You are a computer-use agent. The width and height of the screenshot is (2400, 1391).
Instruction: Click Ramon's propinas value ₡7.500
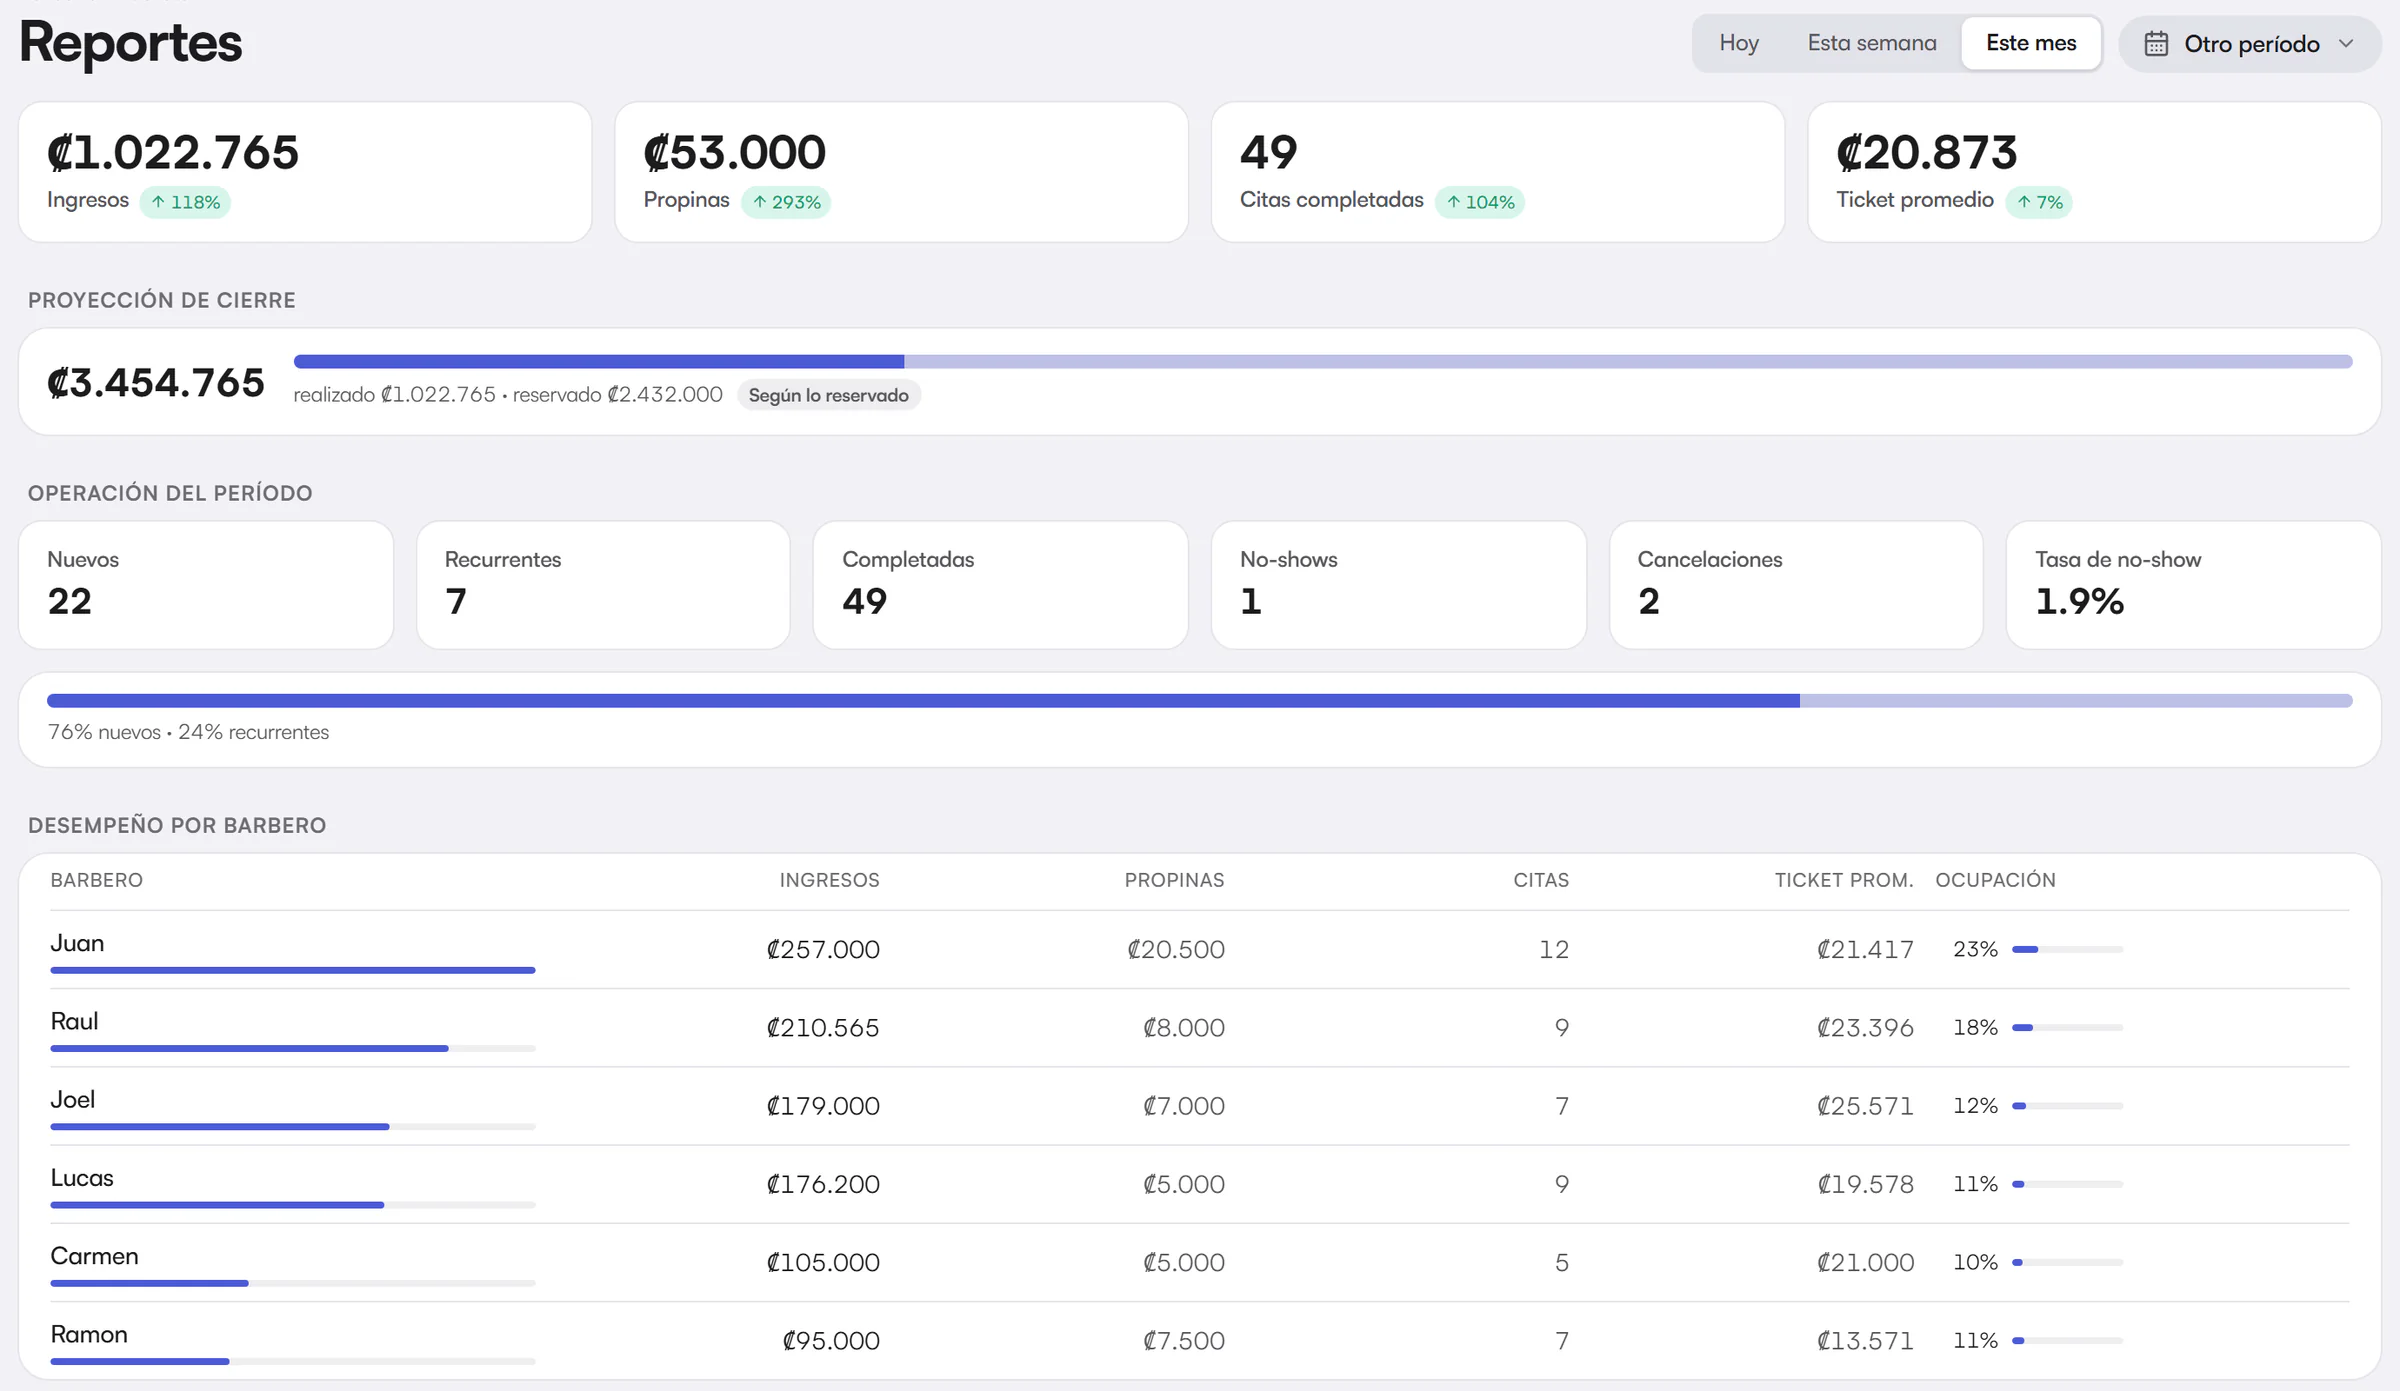(1184, 1340)
